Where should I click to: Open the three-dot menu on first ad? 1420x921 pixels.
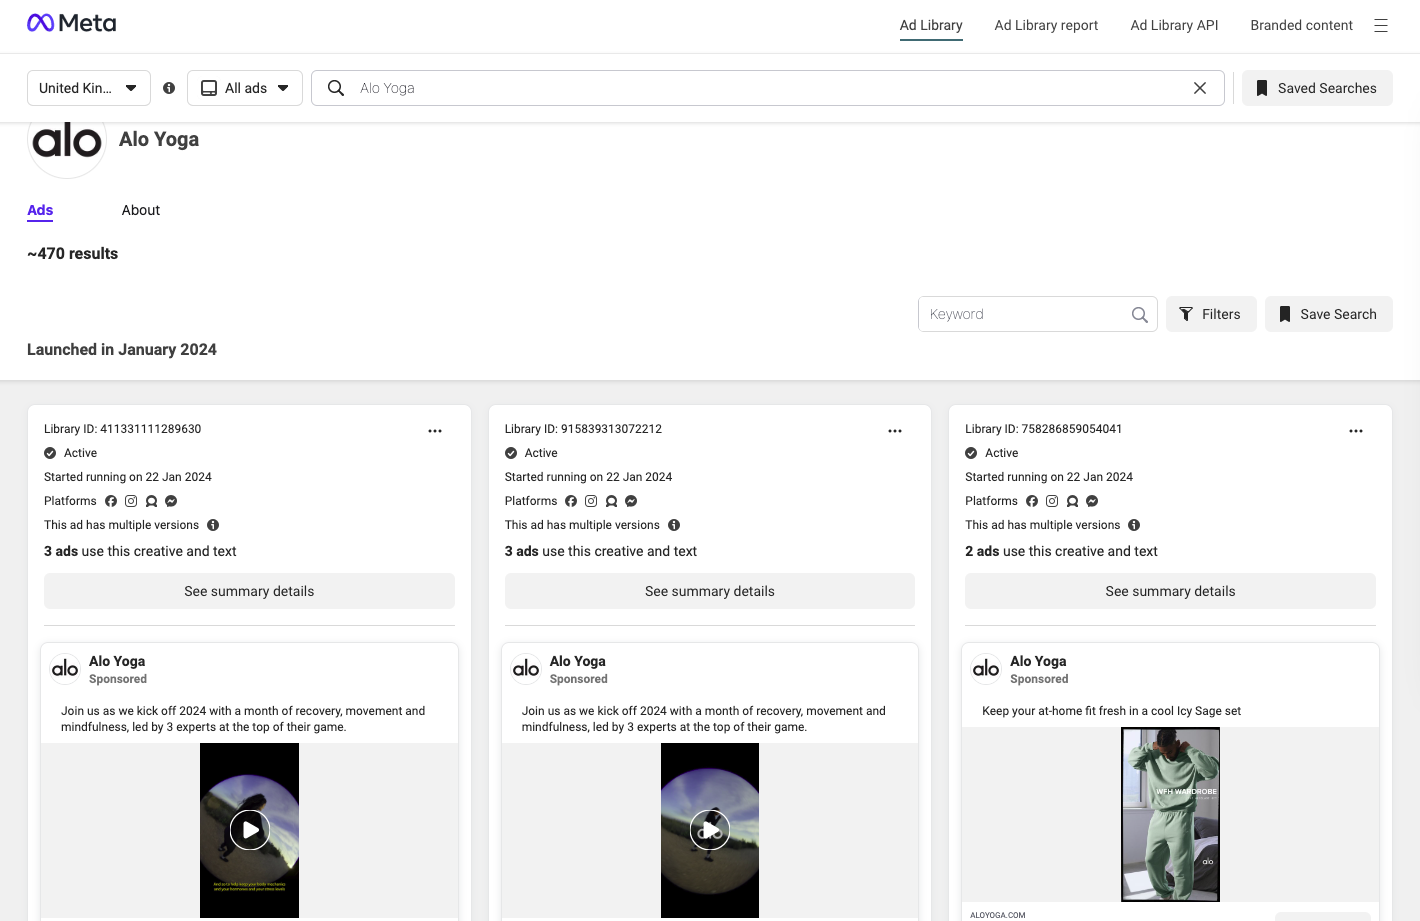point(435,430)
